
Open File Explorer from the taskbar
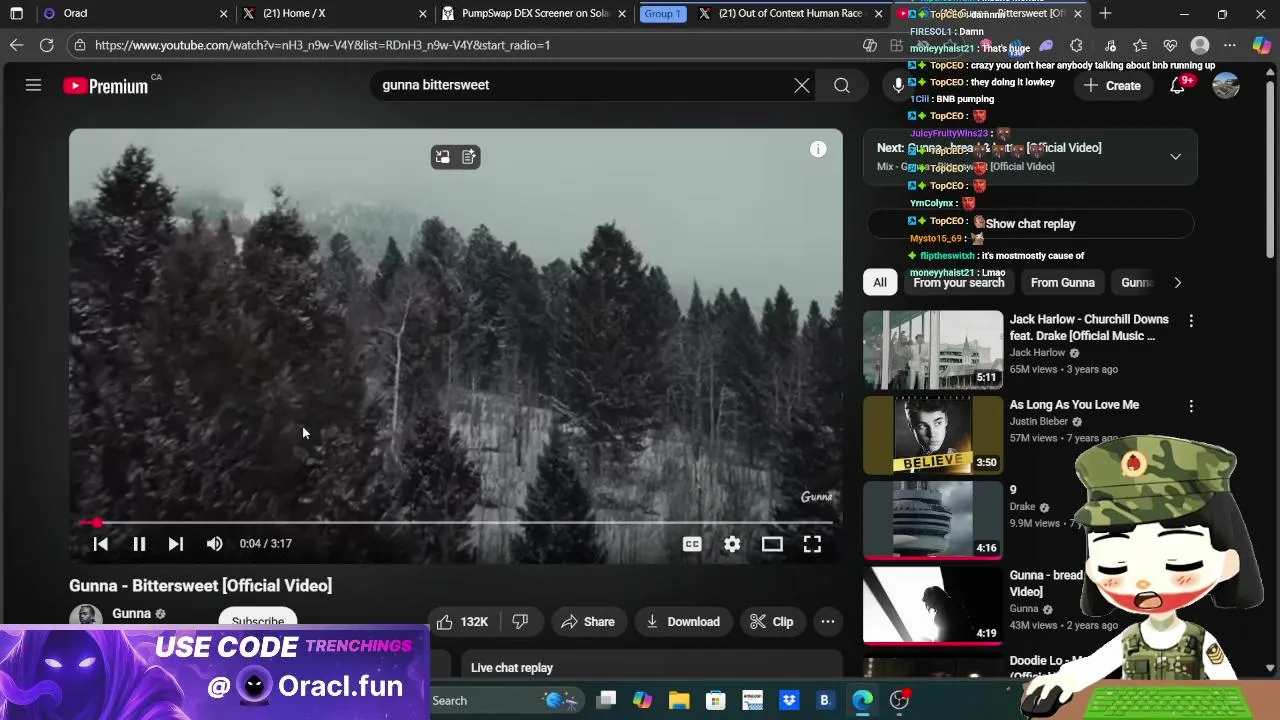[679, 701]
